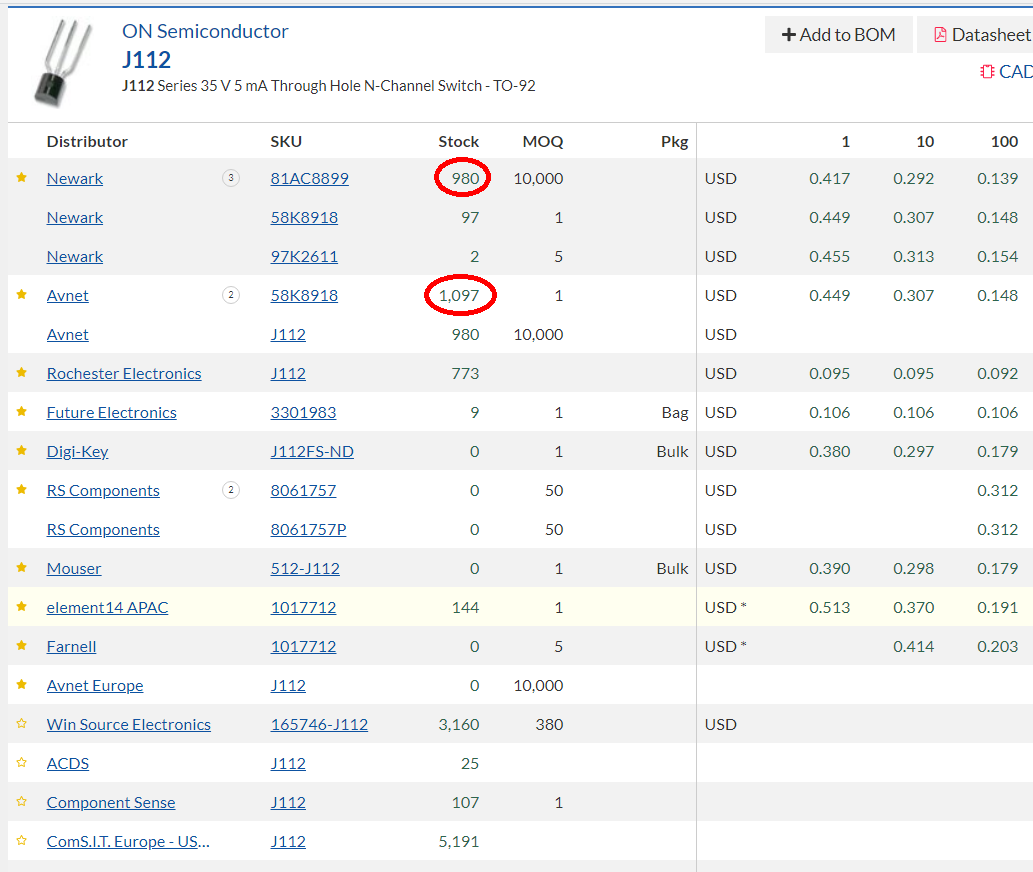Open the Newark link in row 81AC8899
1033x872 pixels.
click(74, 178)
